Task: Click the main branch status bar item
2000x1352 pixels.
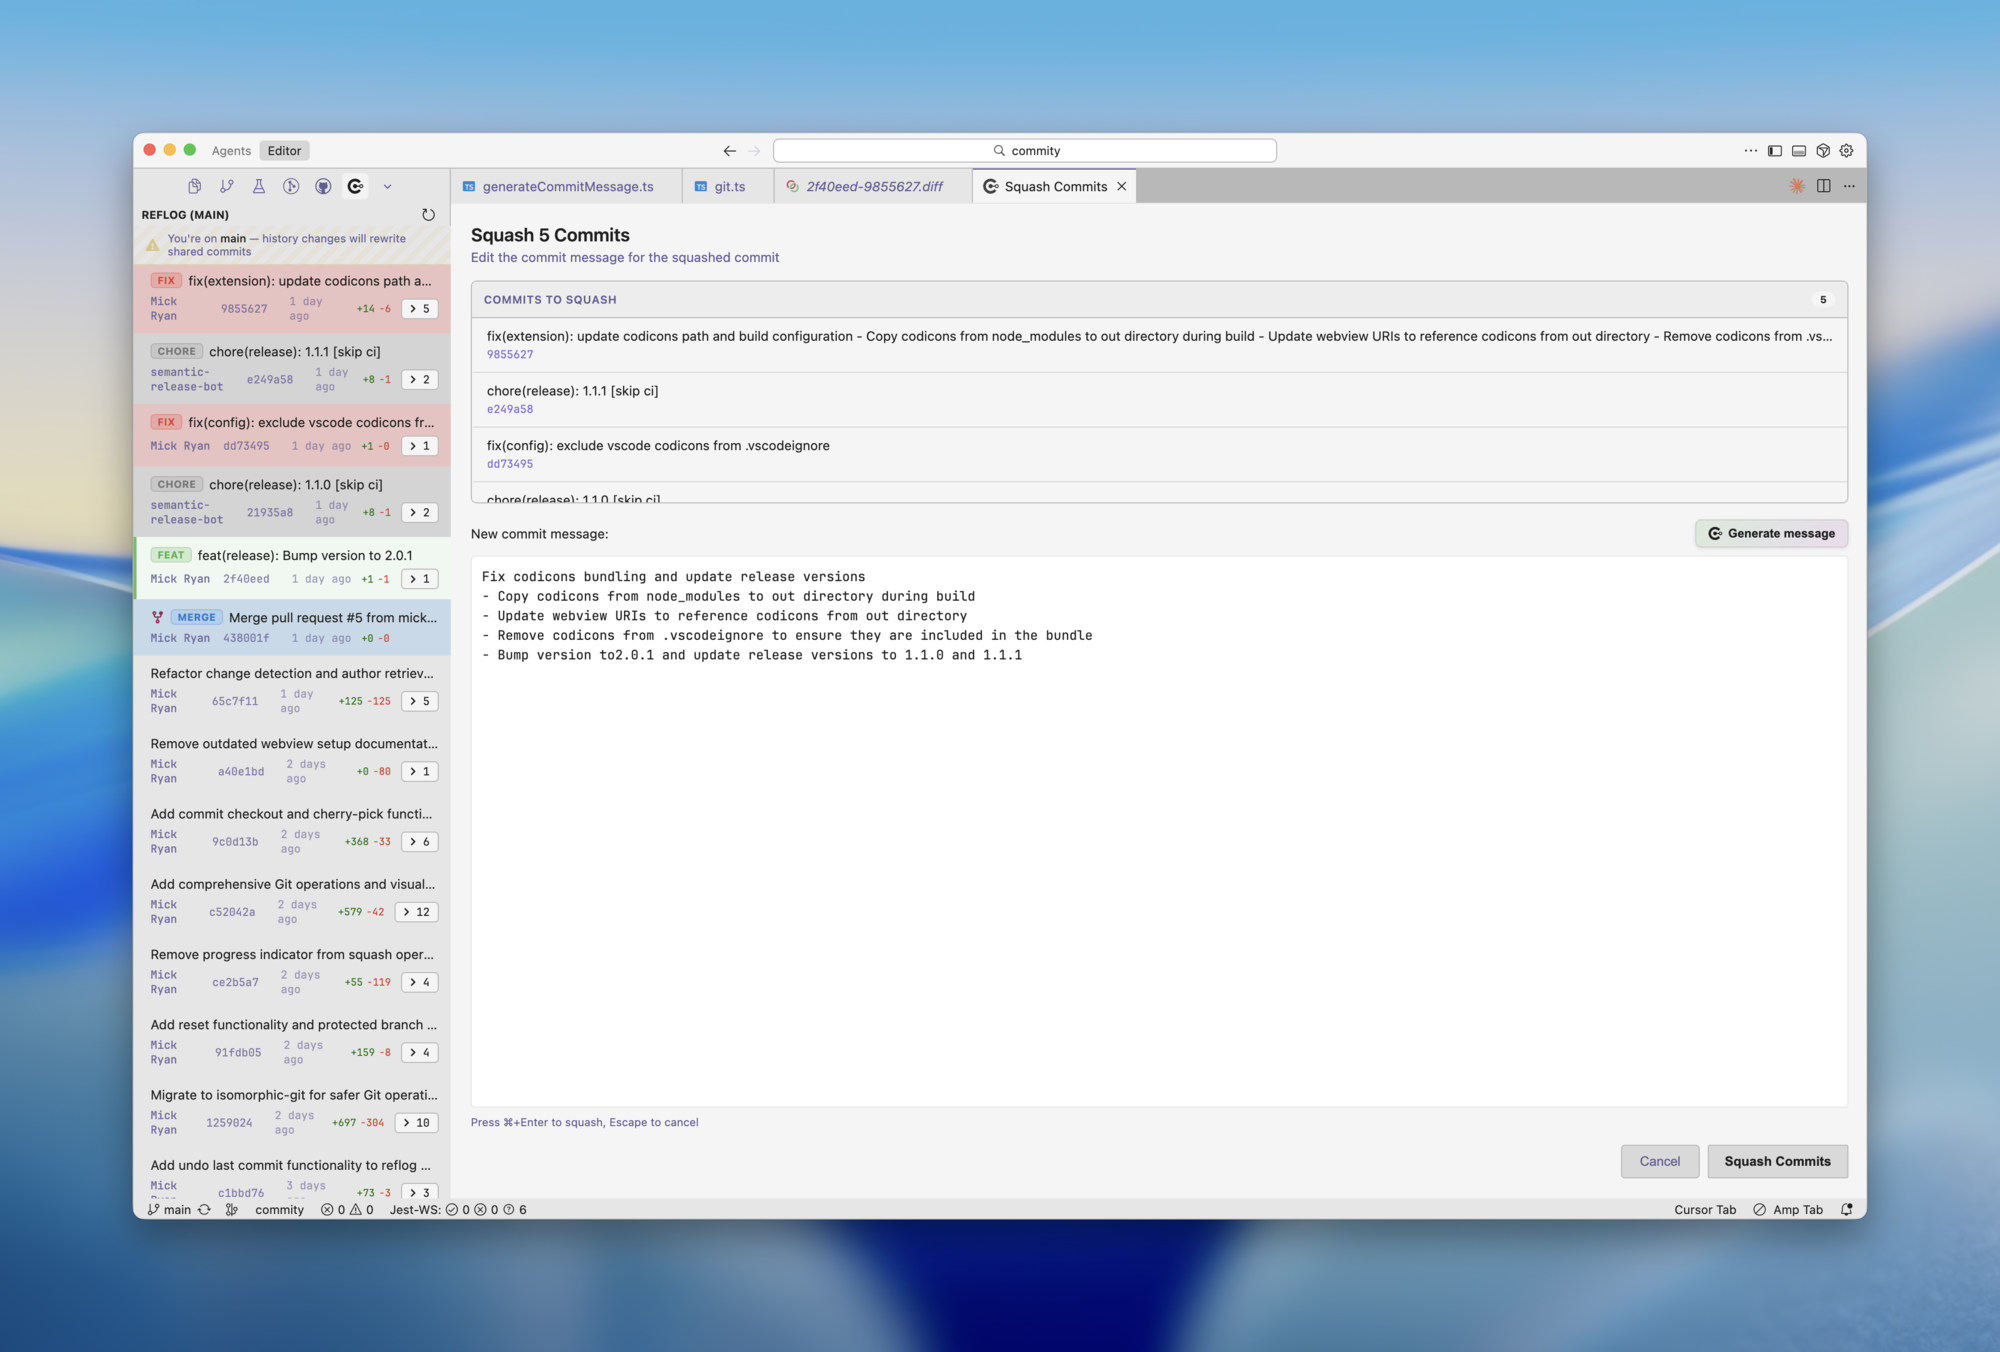Action: click(170, 1210)
